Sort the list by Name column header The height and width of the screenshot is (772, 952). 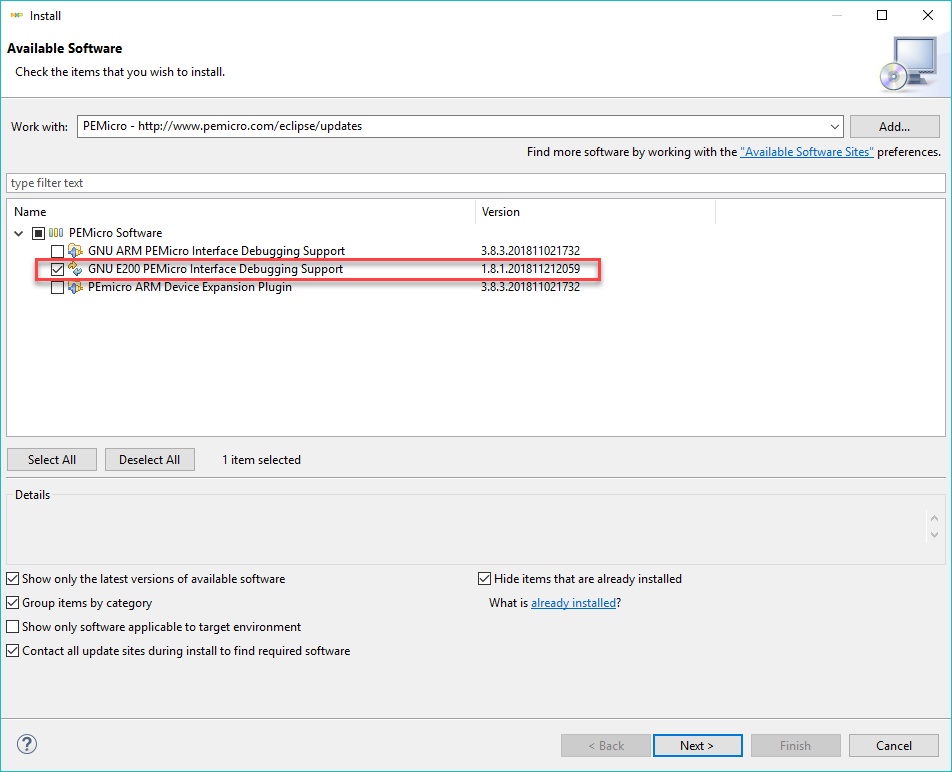click(x=240, y=212)
